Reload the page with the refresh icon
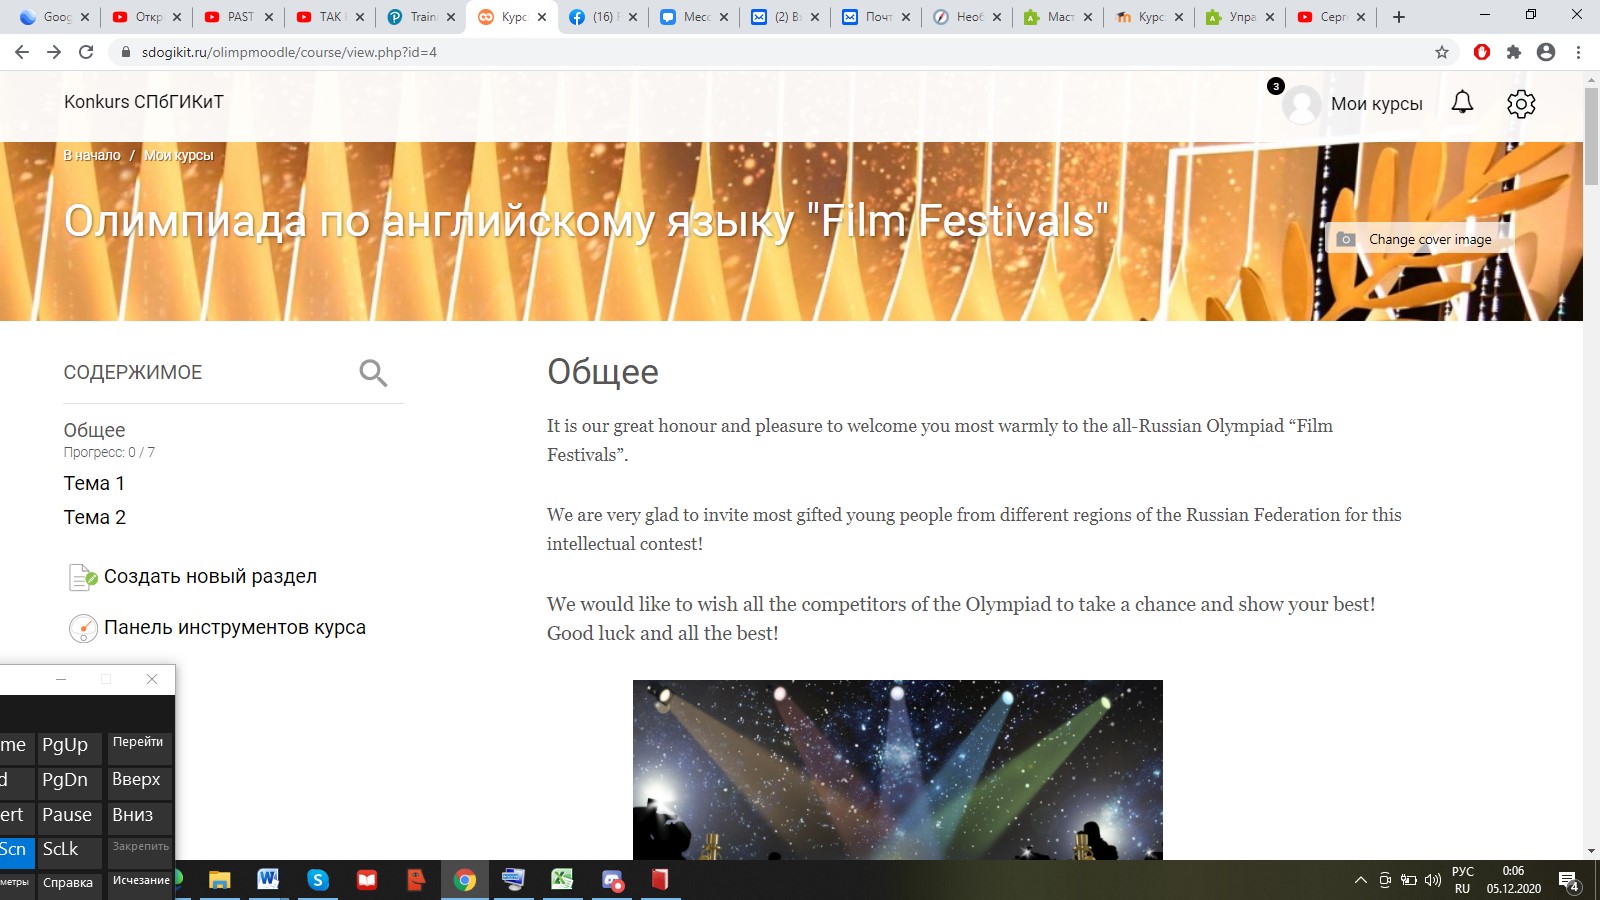Image resolution: width=1600 pixels, height=900 pixels. pyautogui.click(x=86, y=52)
